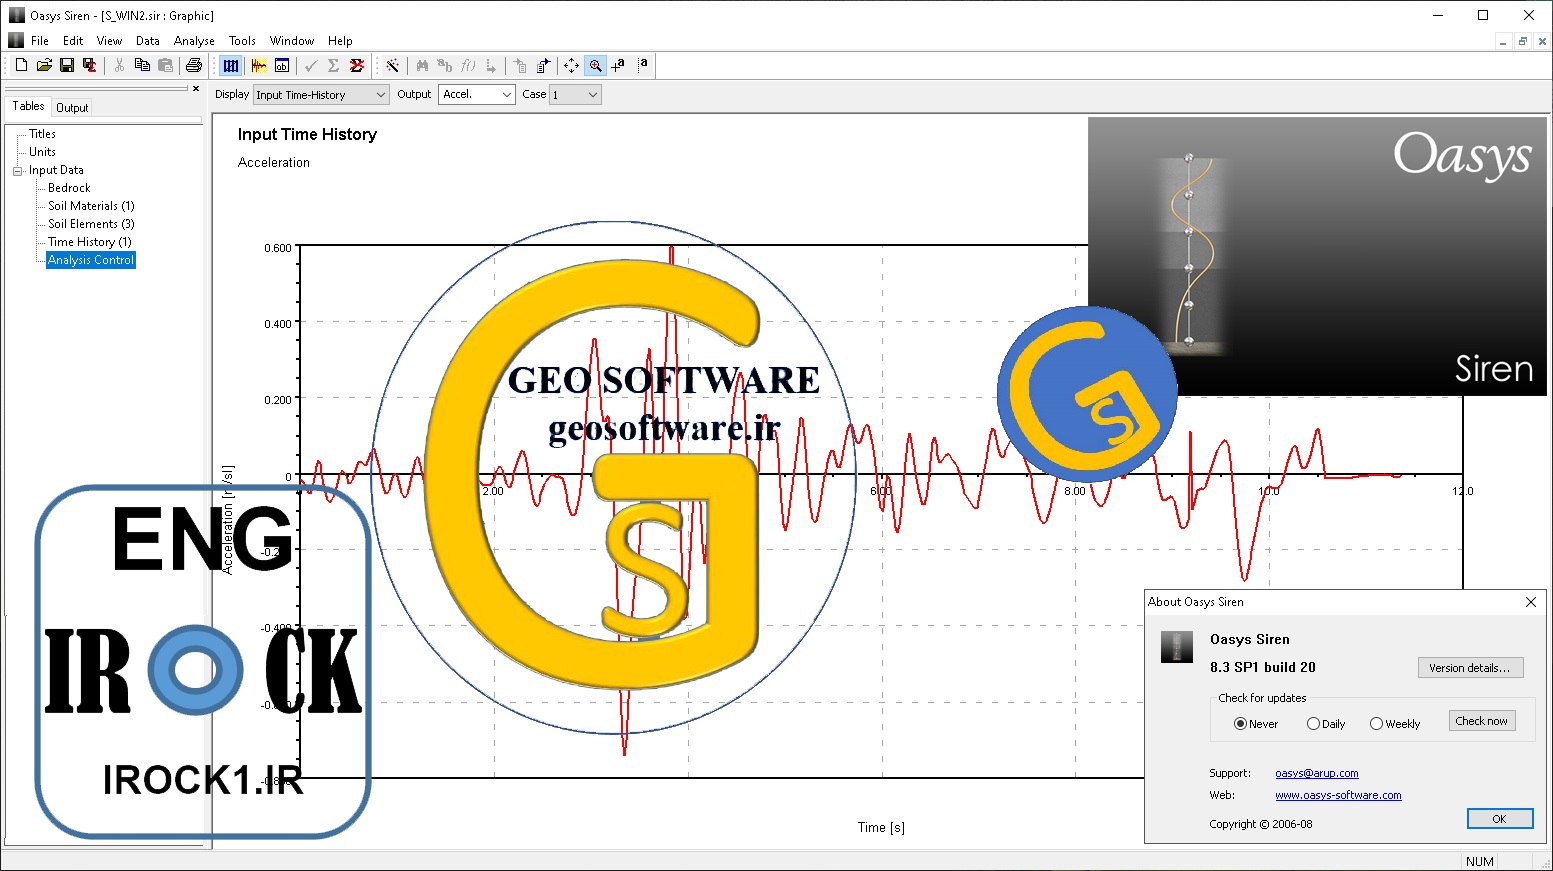Click the Version details button
The height and width of the screenshot is (871, 1553).
pos(1470,668)
